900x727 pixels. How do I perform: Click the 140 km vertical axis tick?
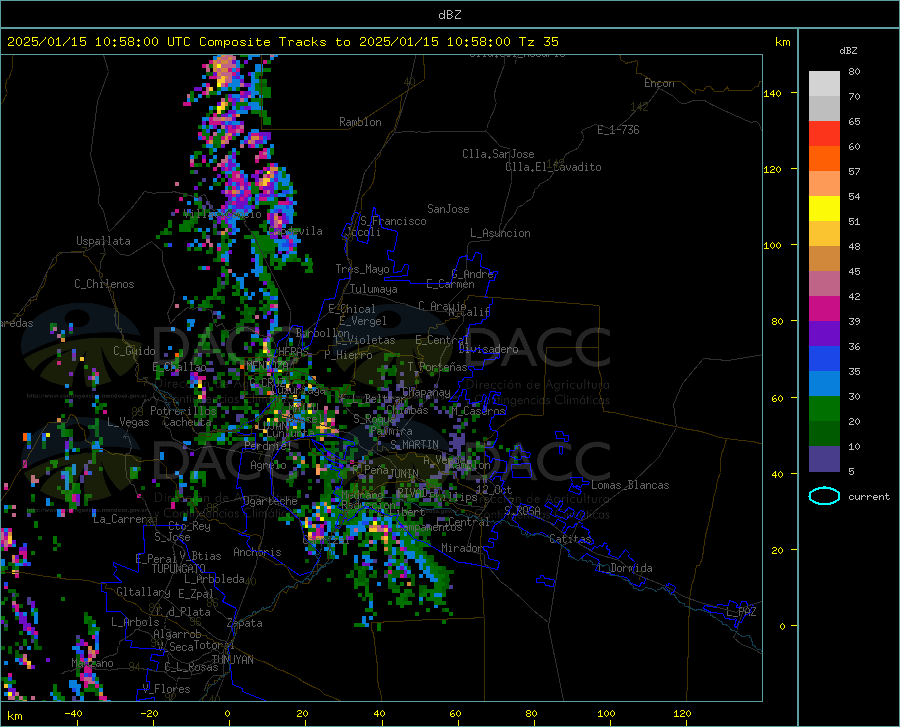click(773, 93)
